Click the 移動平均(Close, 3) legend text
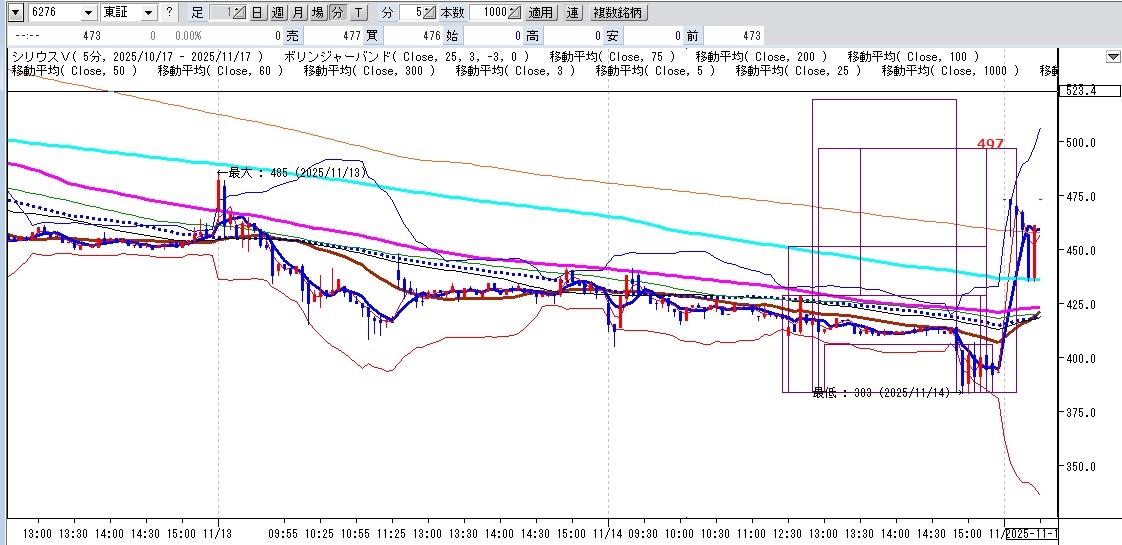1122x545 pixels. 515,70
